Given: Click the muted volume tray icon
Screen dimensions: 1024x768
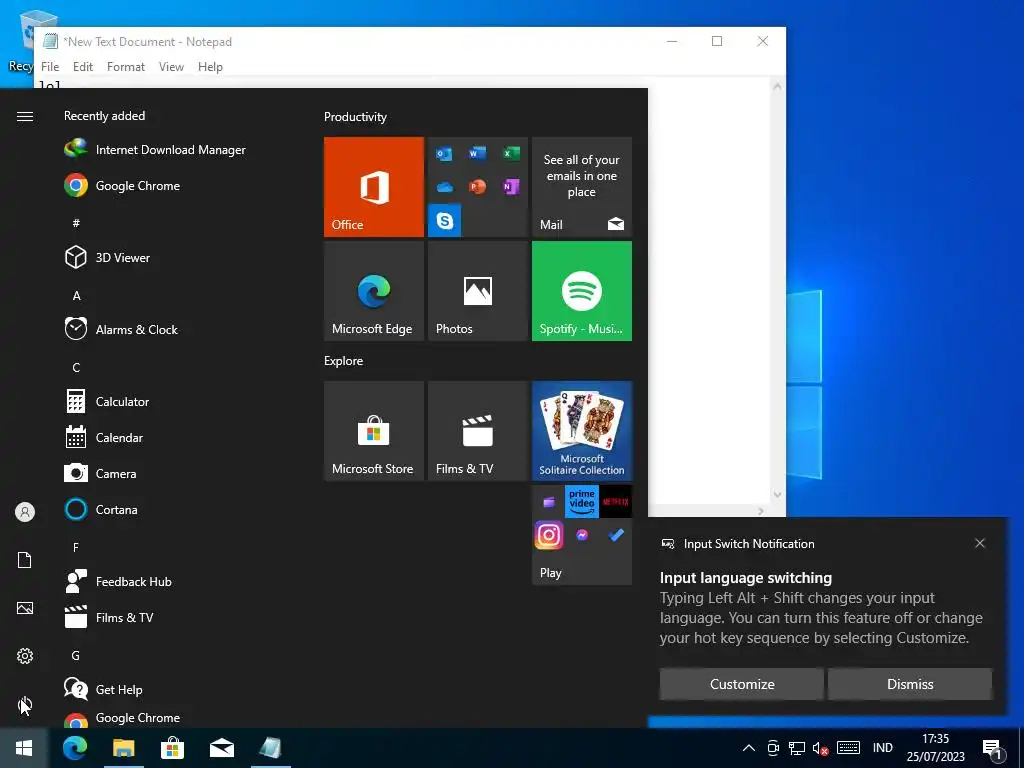Looking at the screenshot, I should [820, 748].
